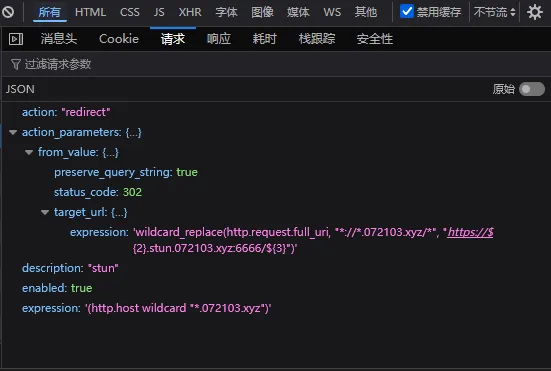Open the 不节流 throttling dropdown
The image size is (551, 371).
(x=494, y=12)
